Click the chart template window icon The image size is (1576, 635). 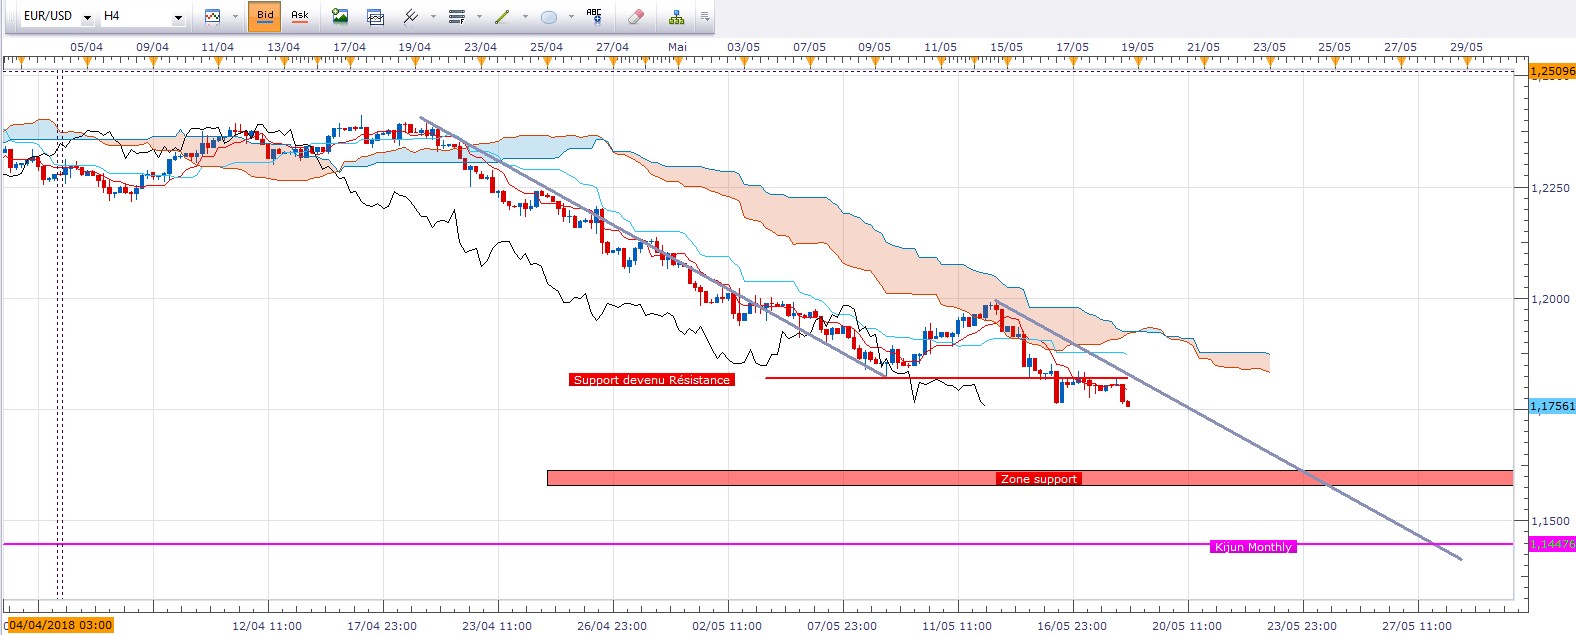pos(375,16)
